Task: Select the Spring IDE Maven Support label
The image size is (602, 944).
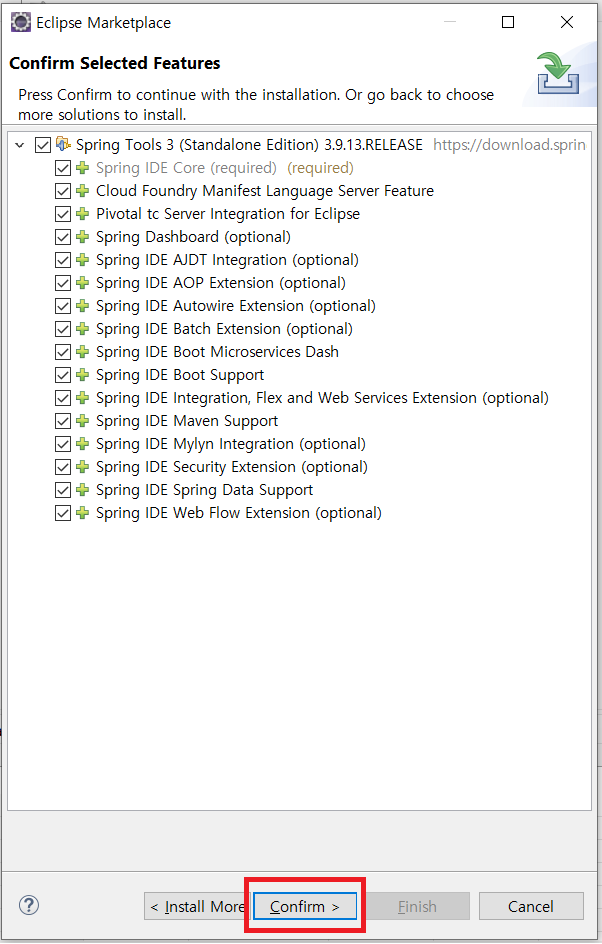Action: pyautogui.click(x=187, y=421)
